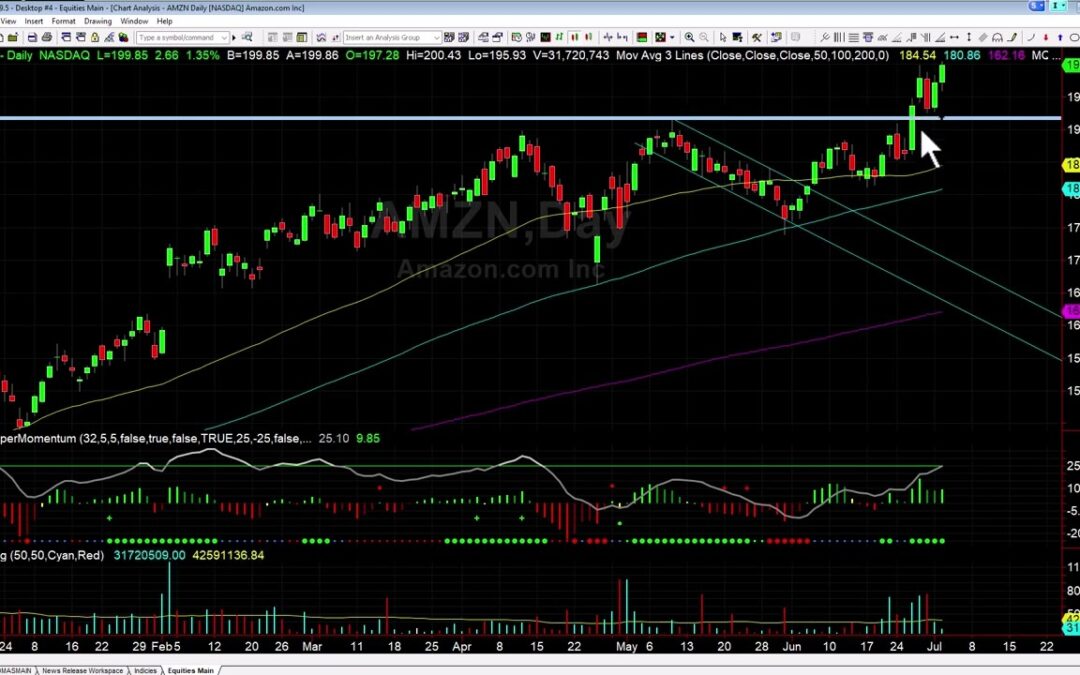Switch to the Equities Main tab

coord(191,670)
